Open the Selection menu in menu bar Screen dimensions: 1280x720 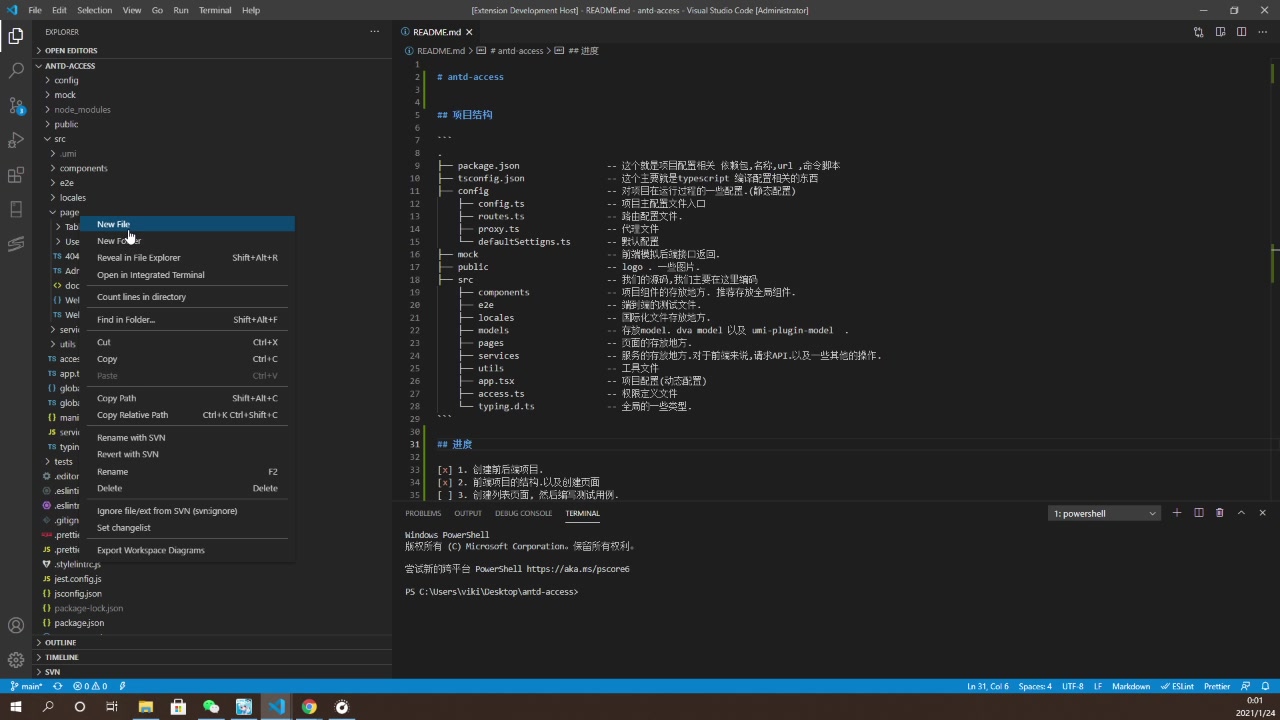pyautogui.click(x=95, y=10)
